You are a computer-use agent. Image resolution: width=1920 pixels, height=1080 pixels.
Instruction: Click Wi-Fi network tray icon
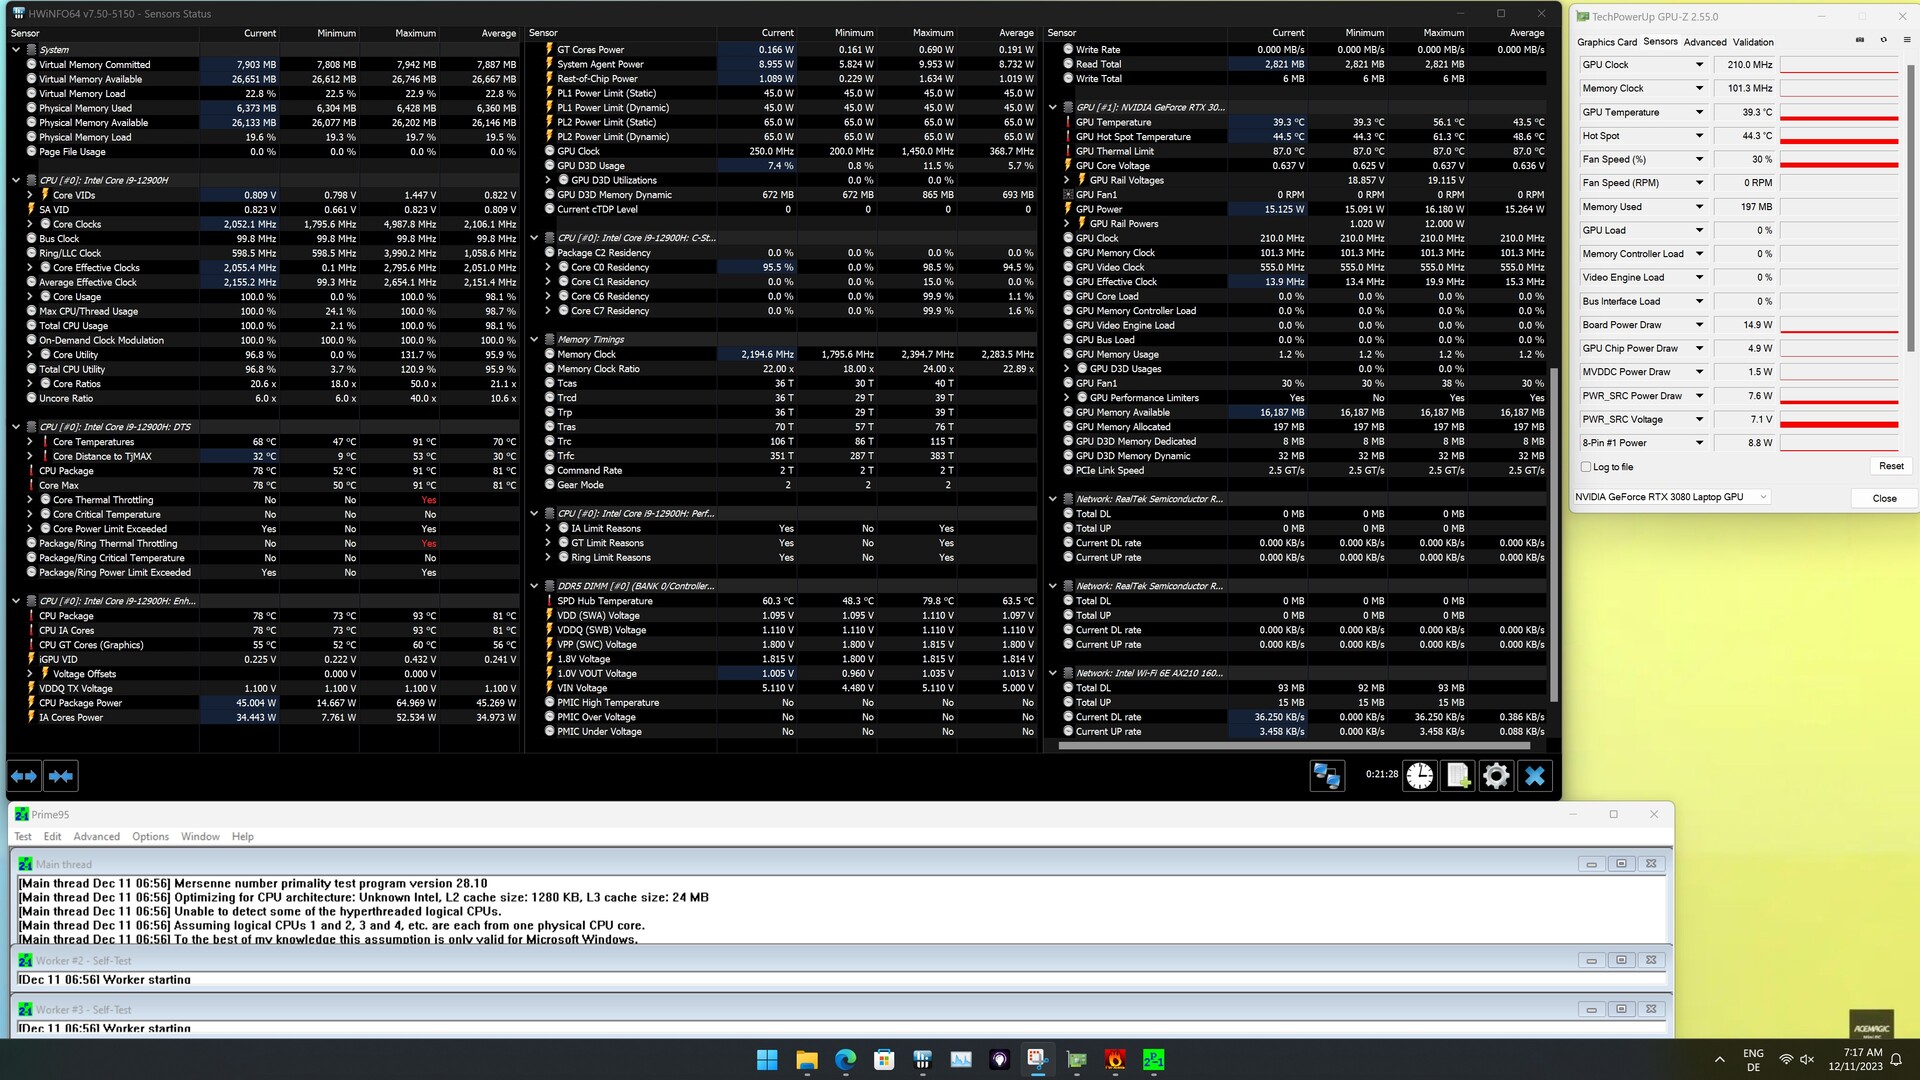click(x=1785, y=1059)
